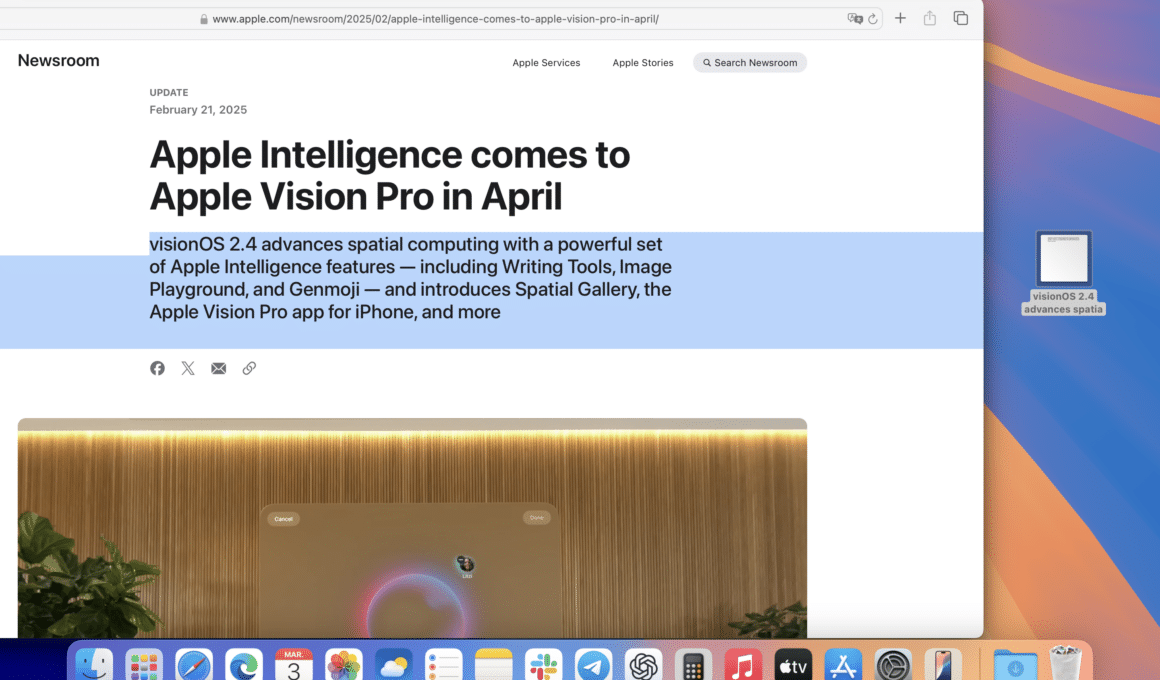Open Weather from the dock
The height and width of the screenshot is (680, 1160).
[394, 665]
